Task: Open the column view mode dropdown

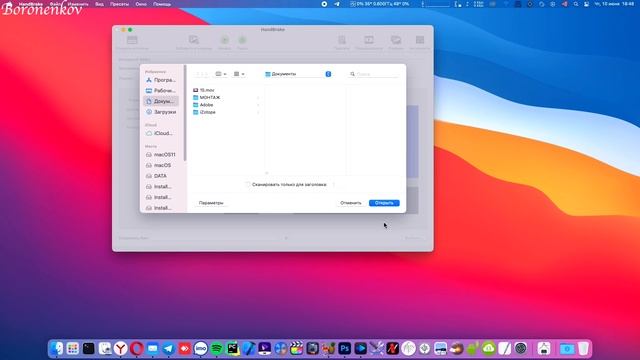Action: (x=221, y=74)
